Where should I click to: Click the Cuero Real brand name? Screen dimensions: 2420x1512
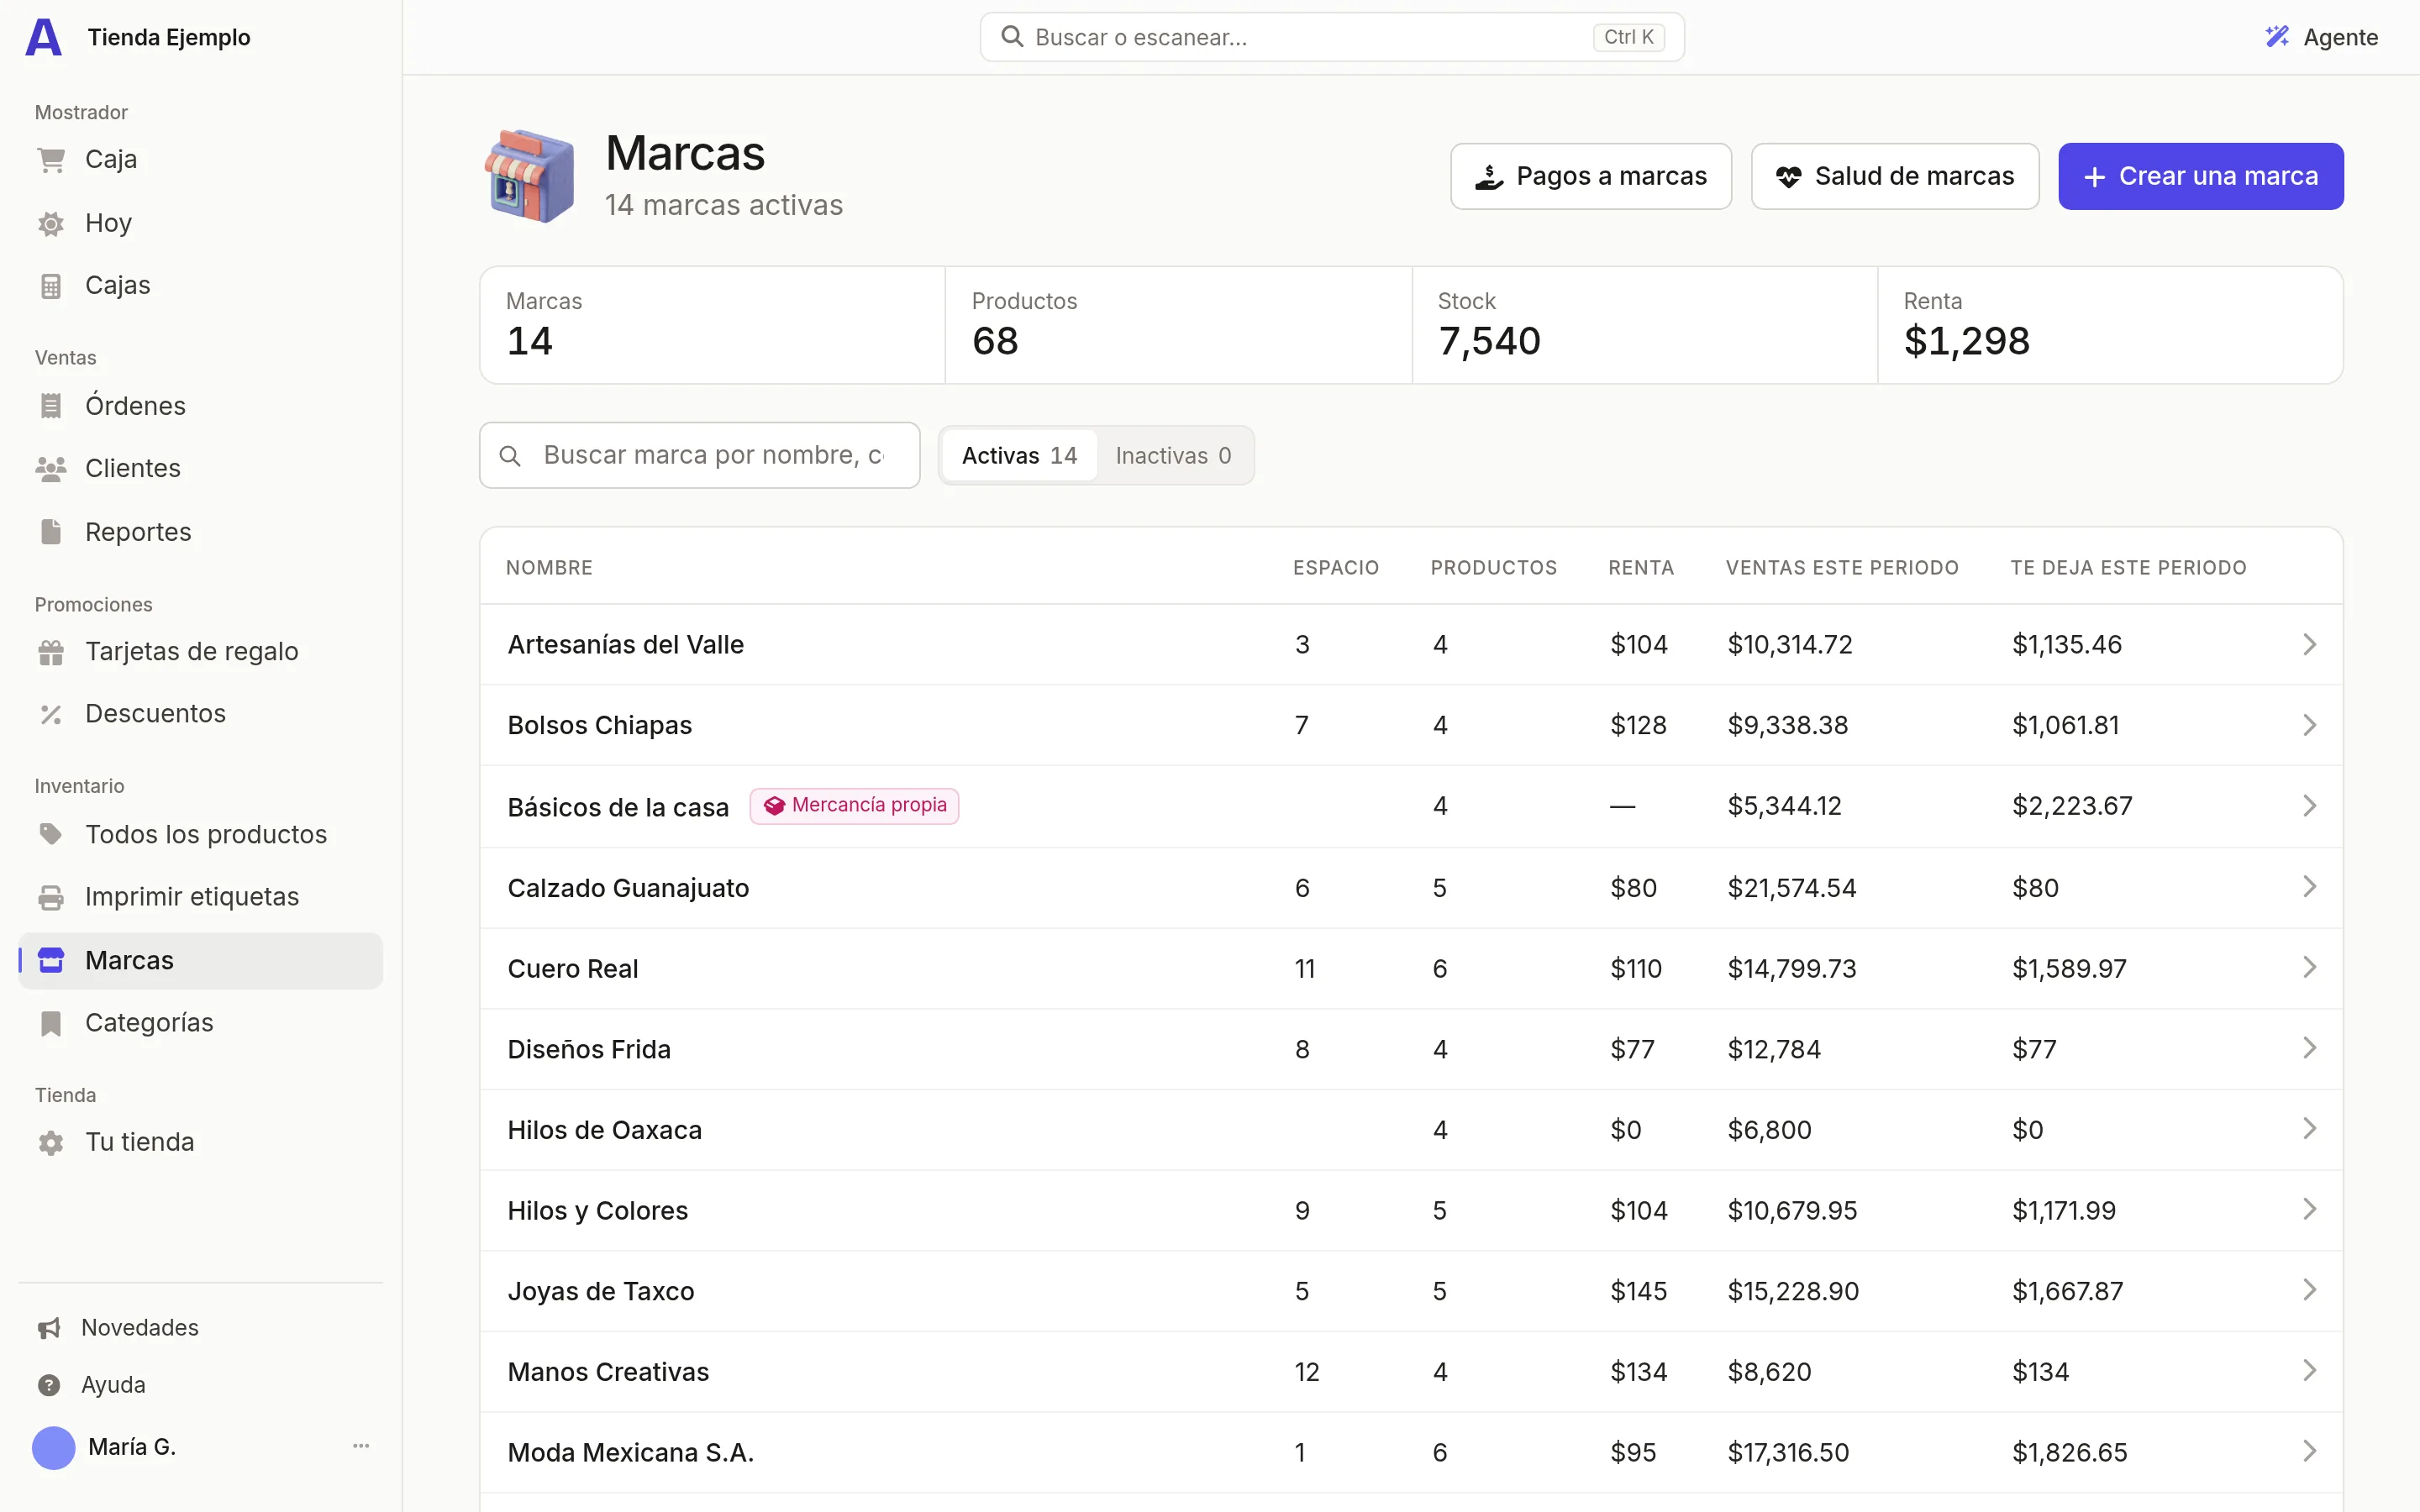pos(572,969)
